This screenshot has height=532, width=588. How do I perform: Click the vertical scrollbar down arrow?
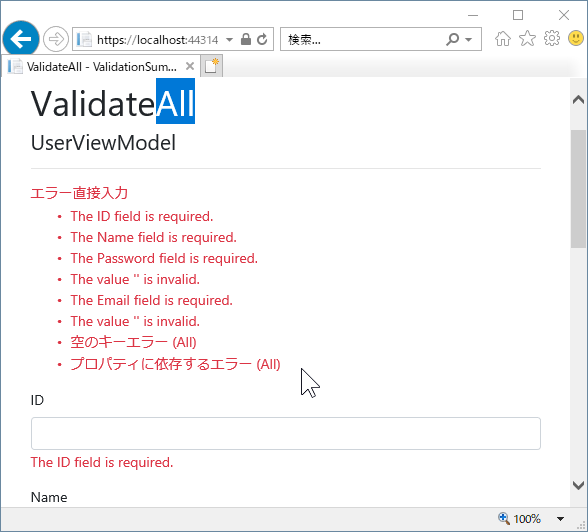579,485
